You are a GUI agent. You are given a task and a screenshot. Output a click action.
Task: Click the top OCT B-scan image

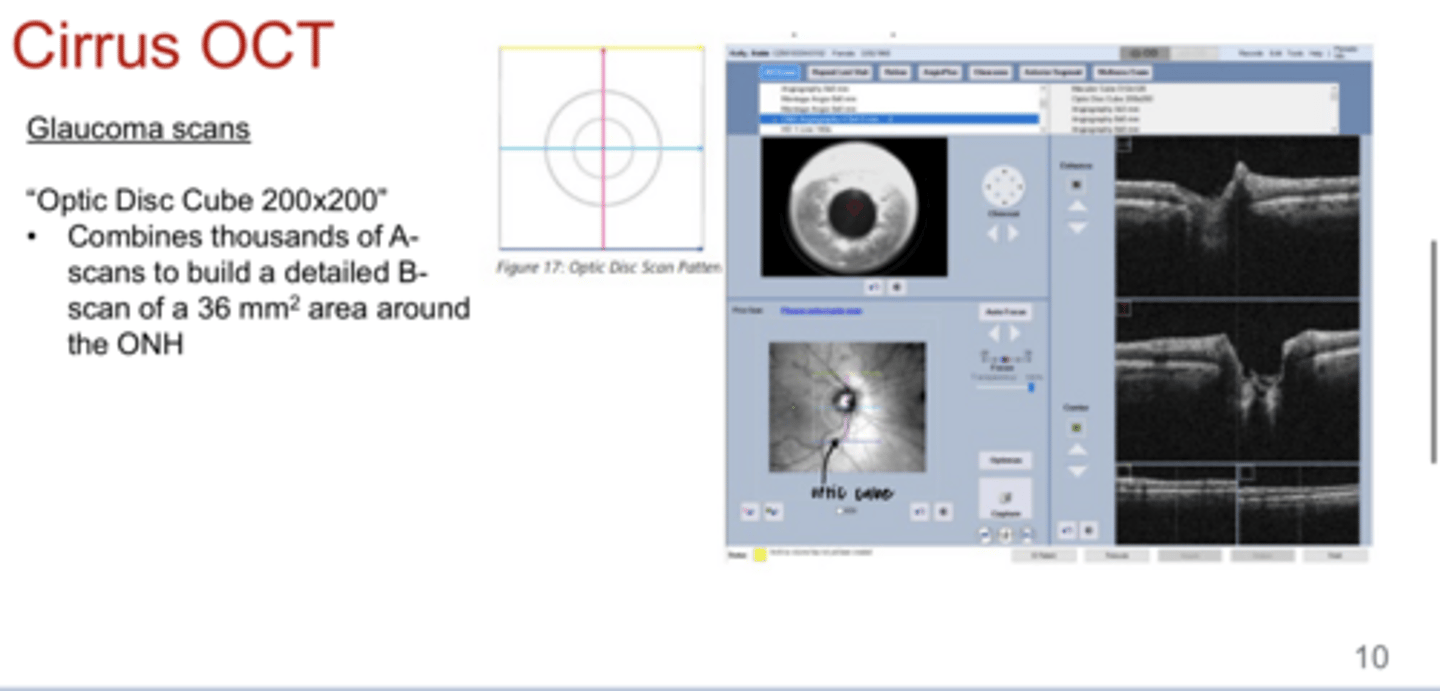coord(1237,216)
